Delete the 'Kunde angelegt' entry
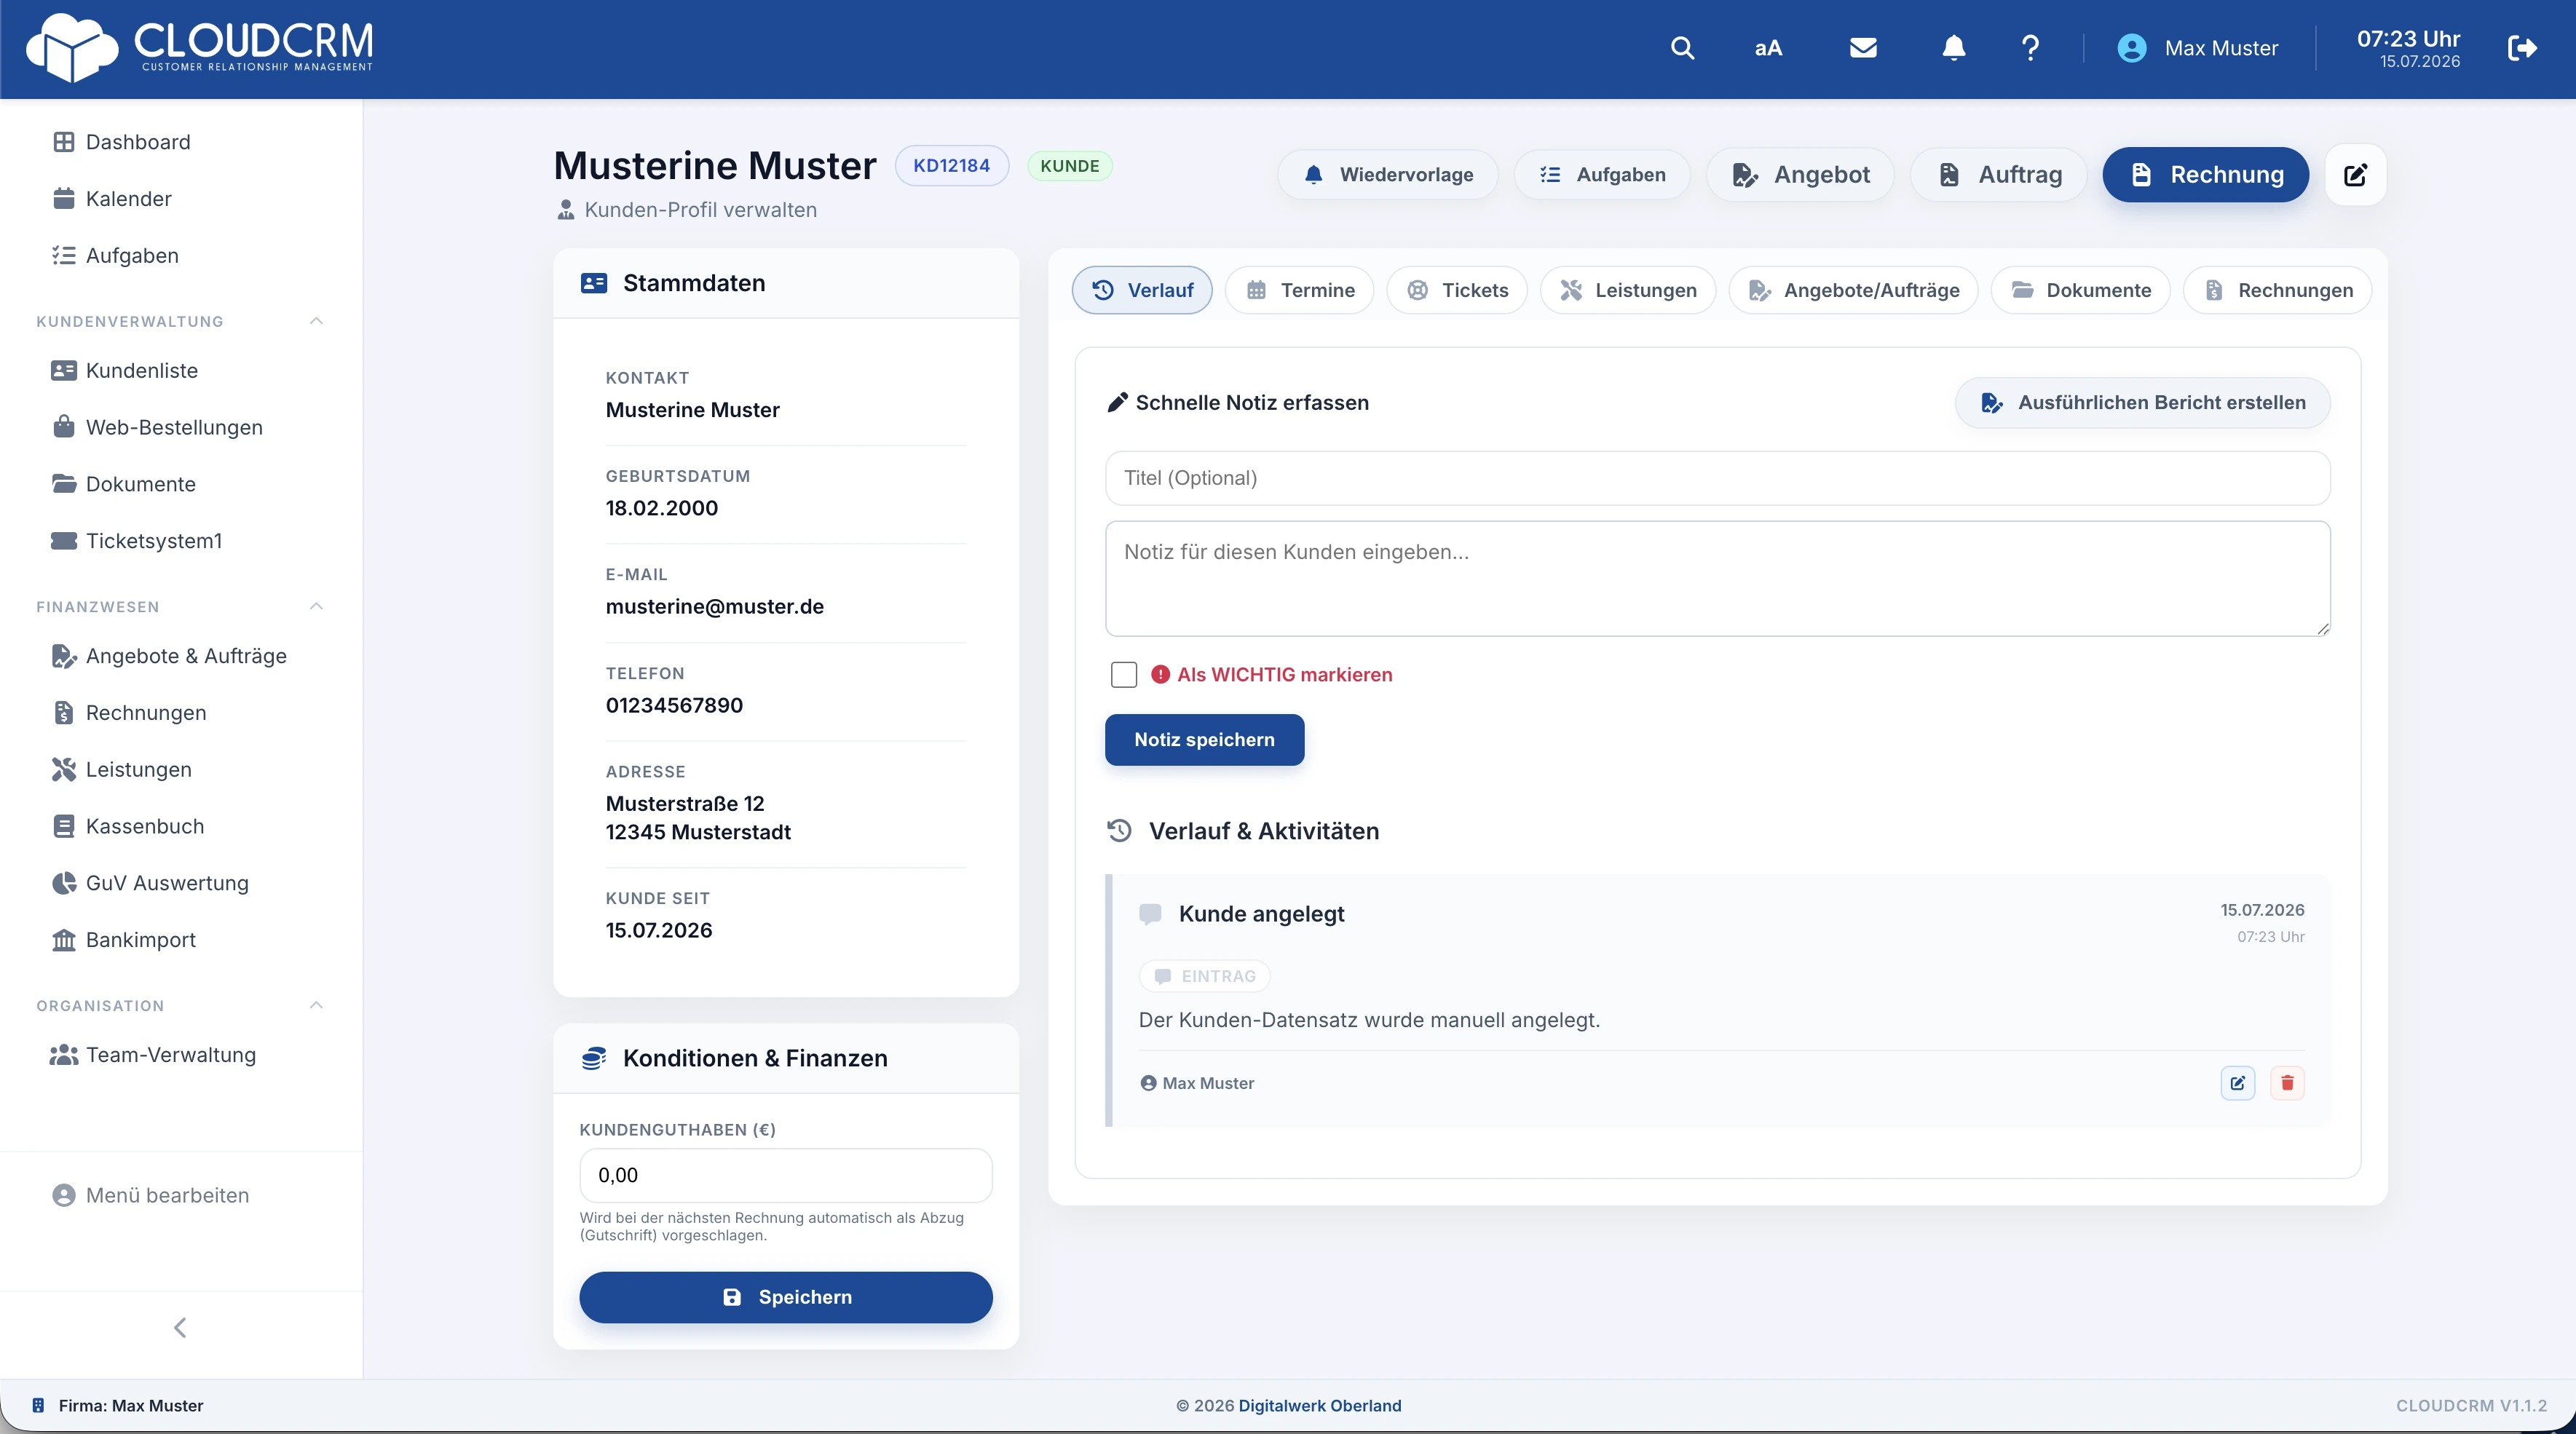 [x=2287, y=1083]
